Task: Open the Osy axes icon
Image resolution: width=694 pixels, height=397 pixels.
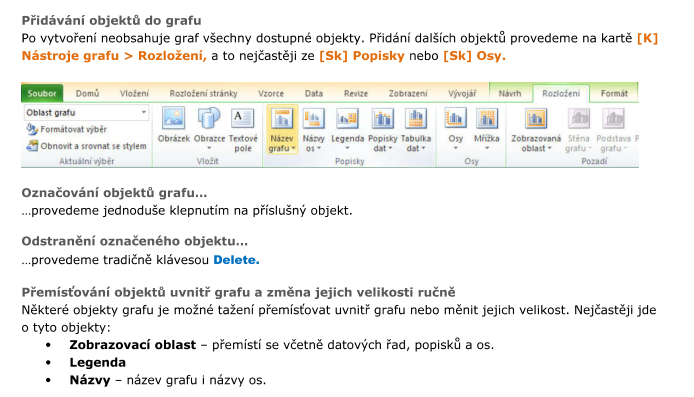Action: [x=455, y=119]
